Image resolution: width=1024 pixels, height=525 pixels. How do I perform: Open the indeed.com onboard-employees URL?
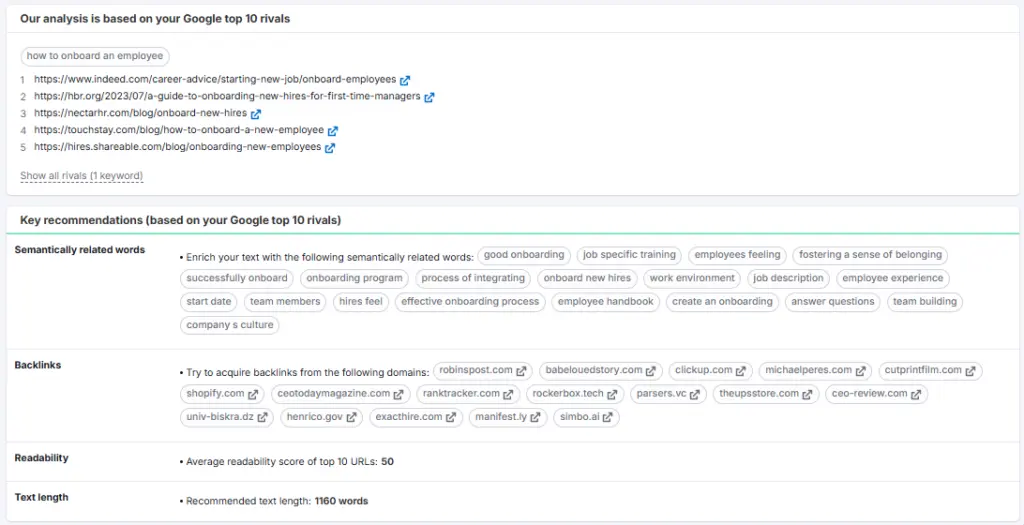tap(214, 80)
